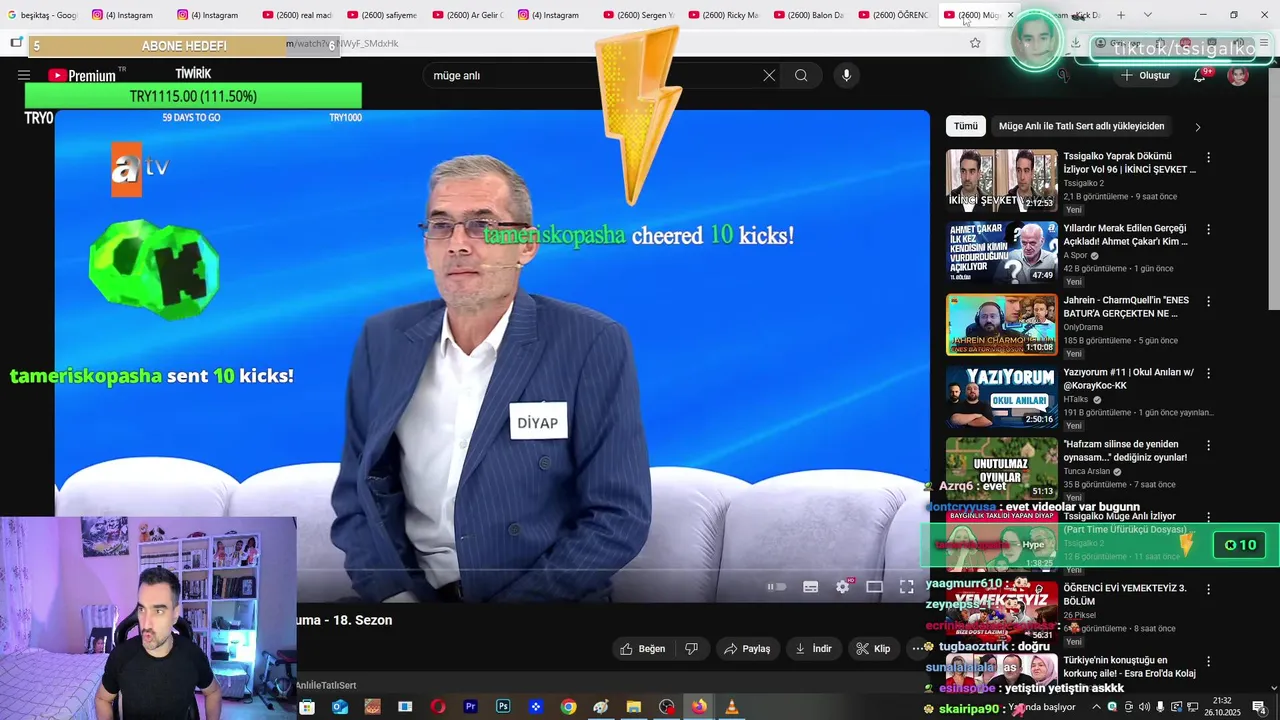The height and width of the screenshot is (720, 1280).
Task: Open player settings gear
Action: (x=843, y=587)
